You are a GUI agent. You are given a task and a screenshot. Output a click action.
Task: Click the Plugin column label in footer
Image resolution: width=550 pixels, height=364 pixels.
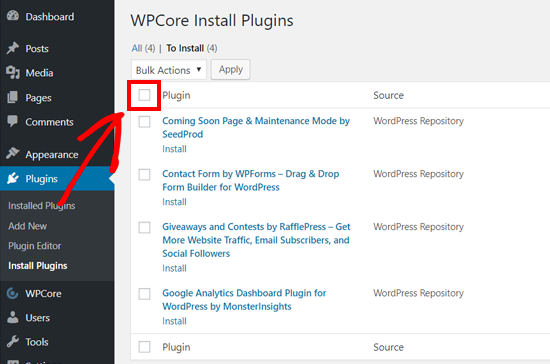(x=176, y=347)
